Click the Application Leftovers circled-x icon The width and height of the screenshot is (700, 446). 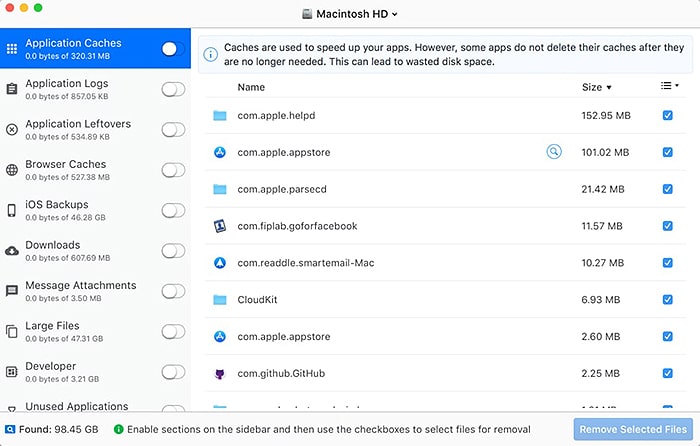12,129
